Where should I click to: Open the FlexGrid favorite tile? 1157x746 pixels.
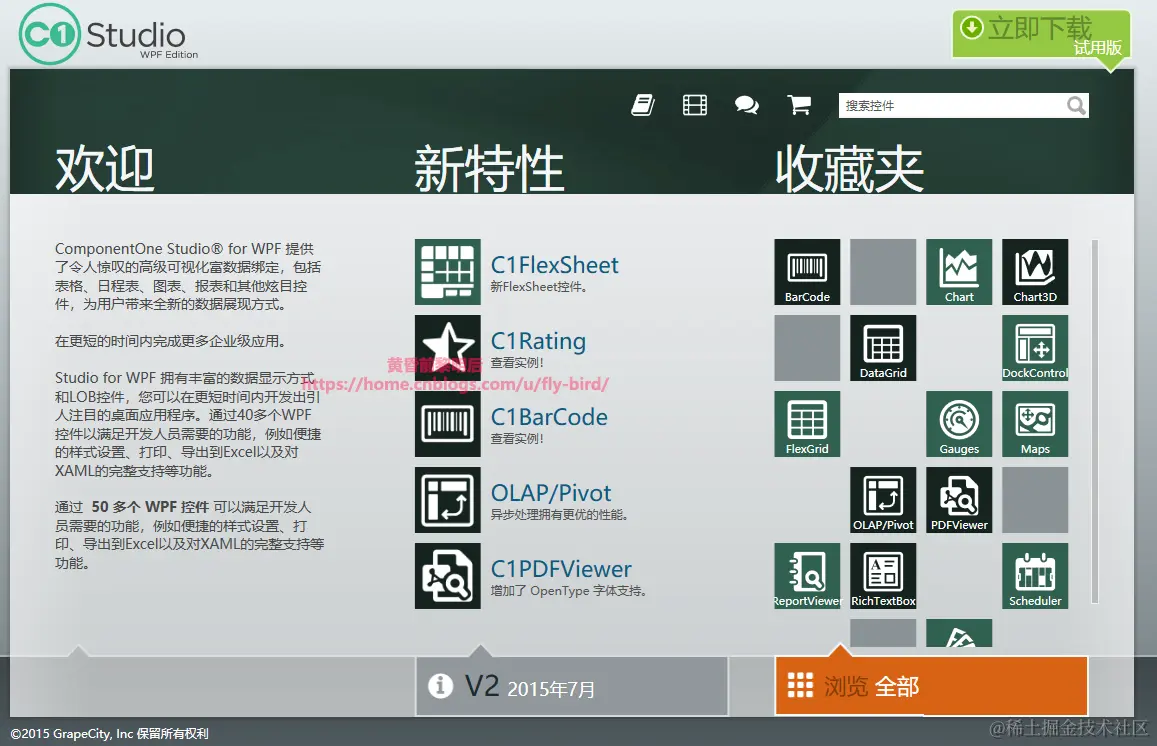[807, 424]
